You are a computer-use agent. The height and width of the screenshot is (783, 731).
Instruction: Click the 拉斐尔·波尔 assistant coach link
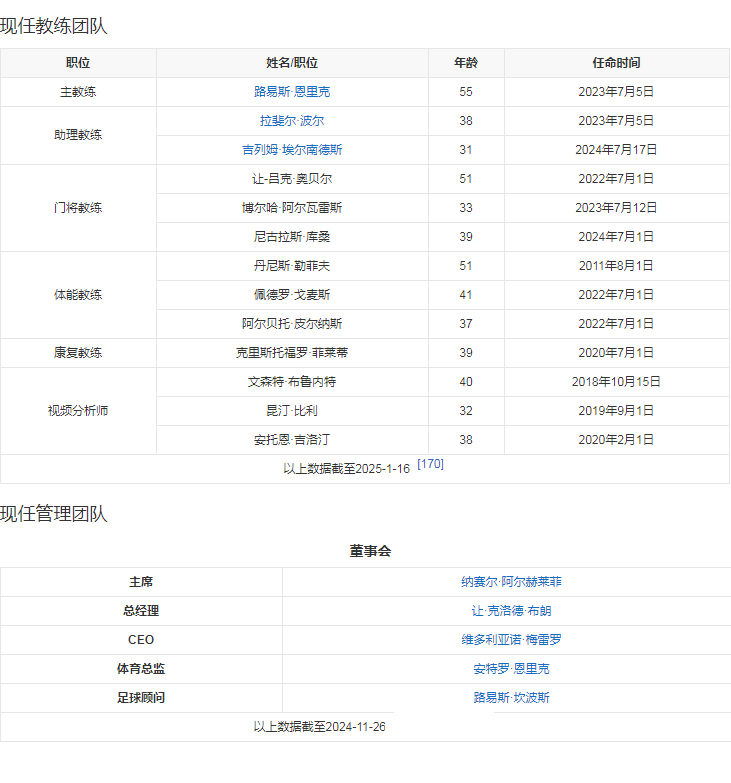coord(292,121)
